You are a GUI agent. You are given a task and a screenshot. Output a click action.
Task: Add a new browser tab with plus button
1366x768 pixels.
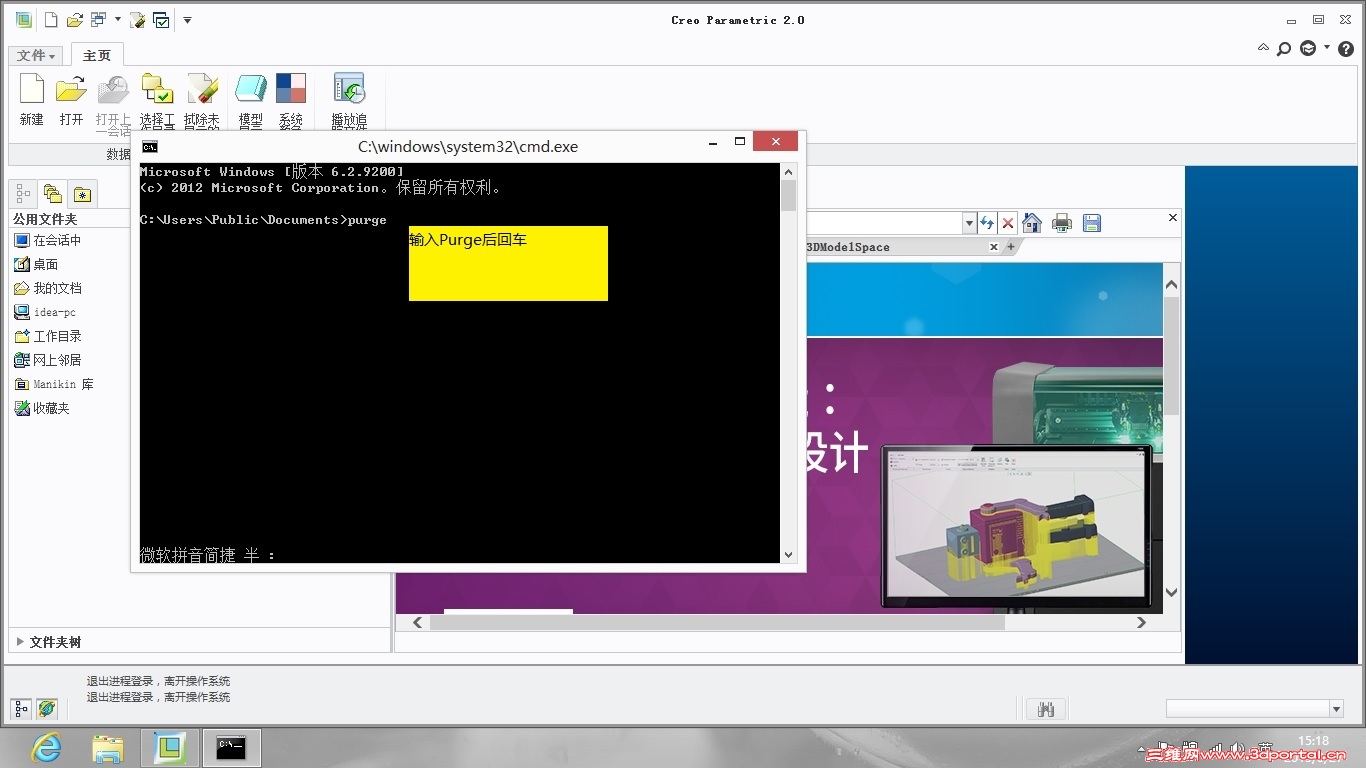coord(1010,247)
